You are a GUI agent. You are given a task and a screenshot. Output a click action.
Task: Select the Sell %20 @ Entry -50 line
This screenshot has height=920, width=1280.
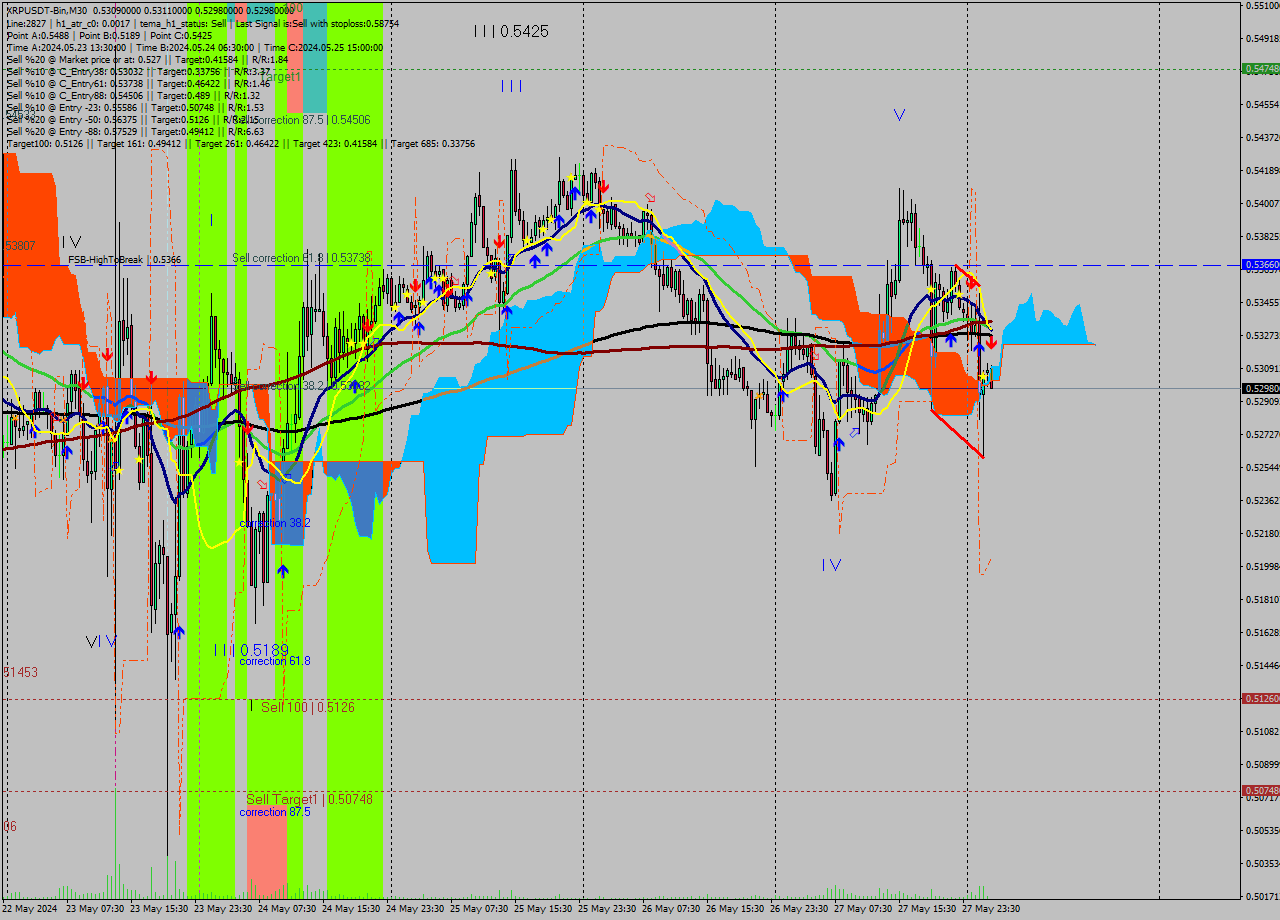coord(133,119)
